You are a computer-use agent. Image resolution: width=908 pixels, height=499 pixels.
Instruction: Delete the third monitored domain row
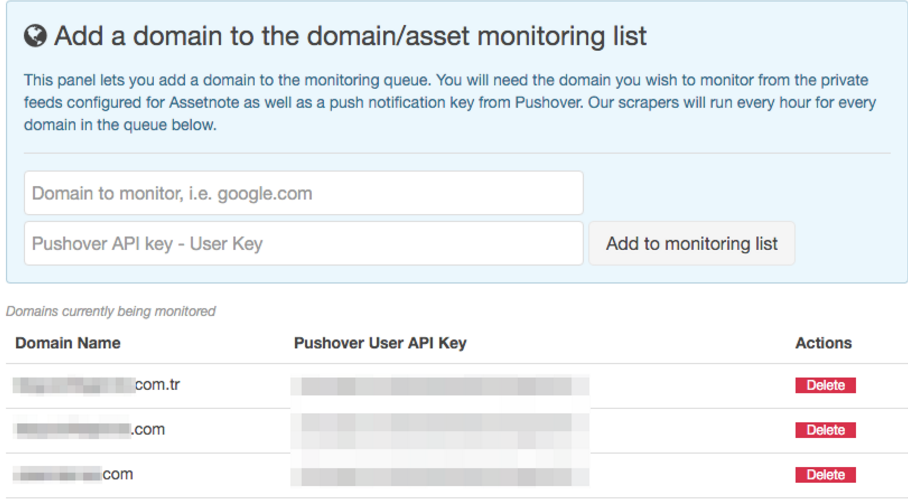tap(825, 475)
